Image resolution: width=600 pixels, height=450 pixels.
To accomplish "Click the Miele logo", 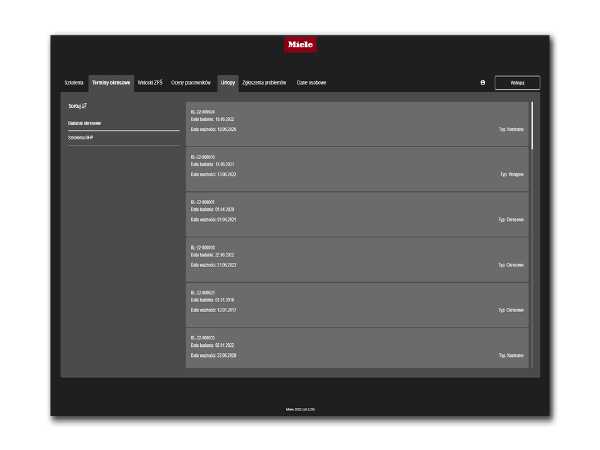I will pyautogui.click(x=300, y=45).
